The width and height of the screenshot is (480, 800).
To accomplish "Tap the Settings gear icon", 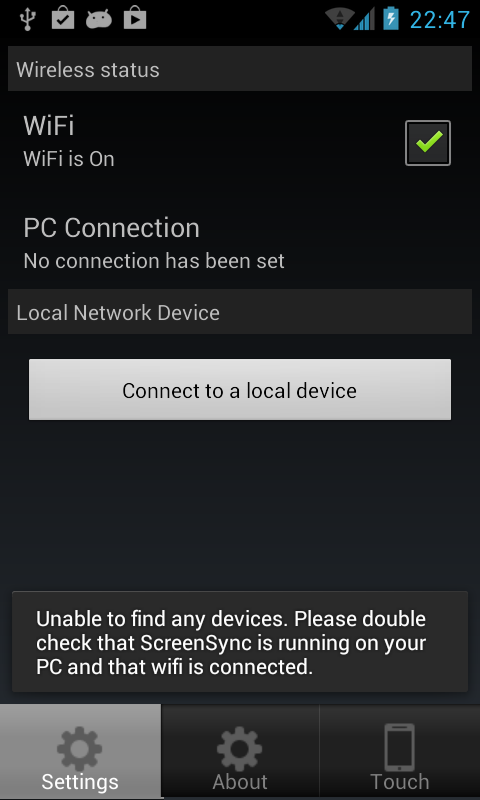I will coord(80,748).
